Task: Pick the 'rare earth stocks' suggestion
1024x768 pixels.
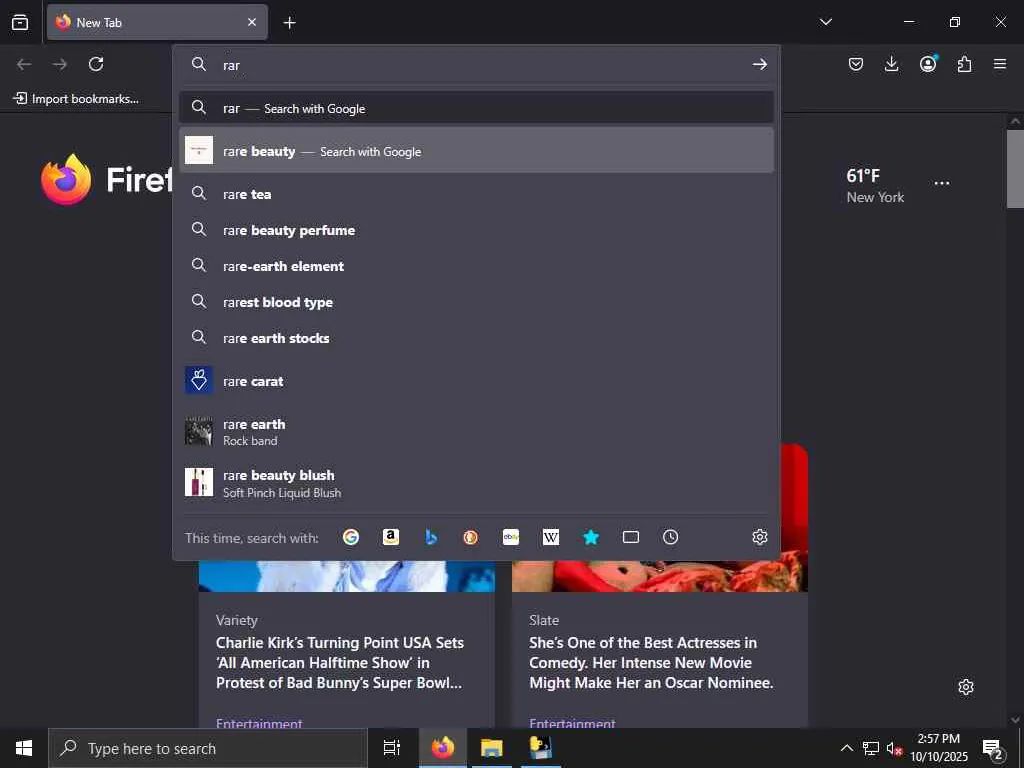Action: (x=477, y=338)
